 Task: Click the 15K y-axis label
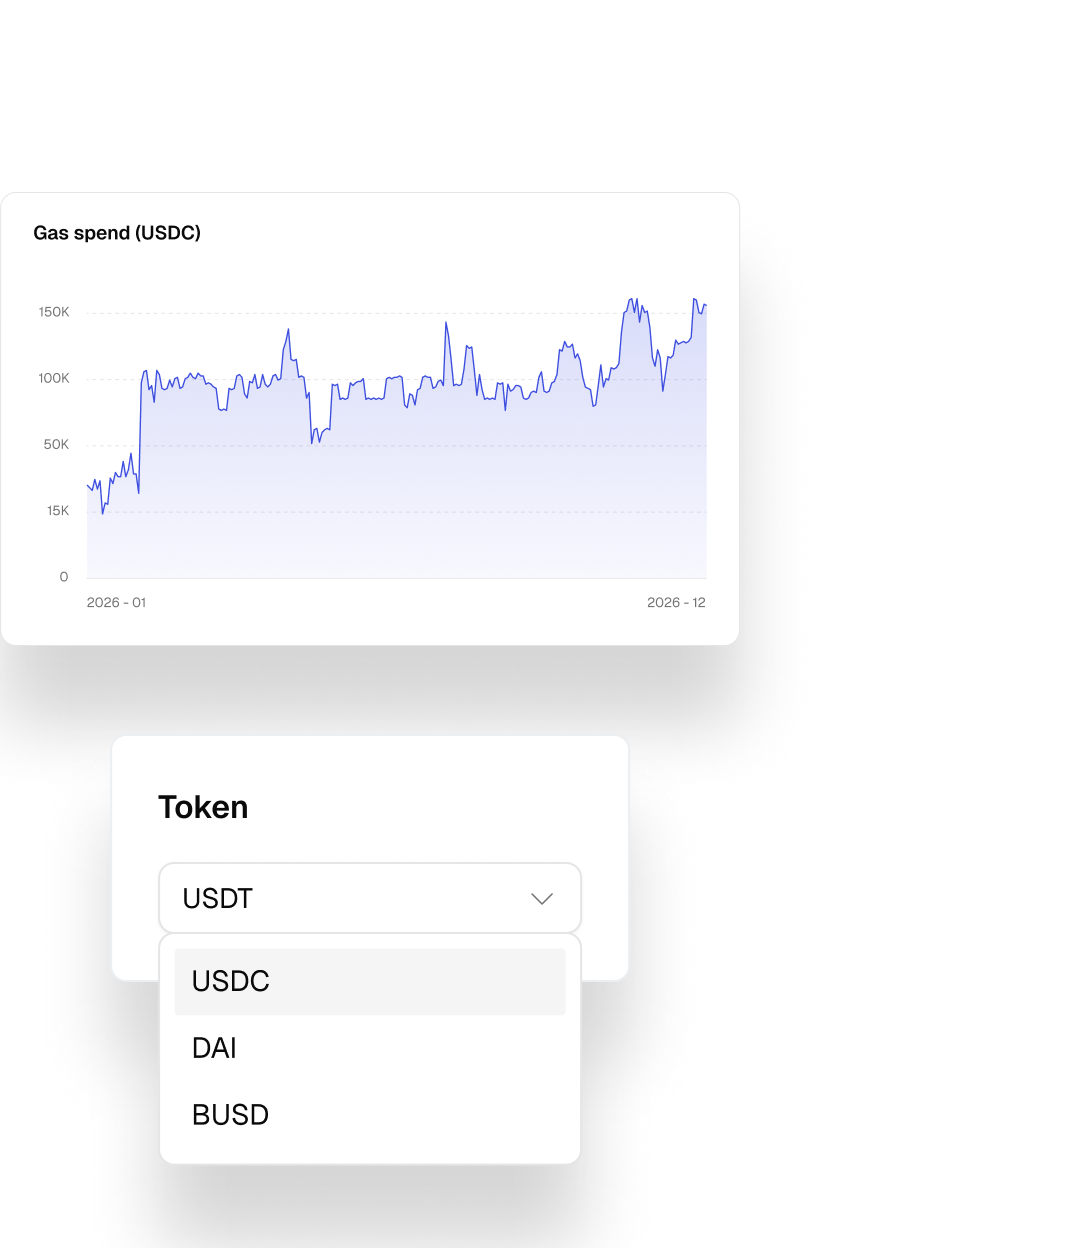(58, 510)
